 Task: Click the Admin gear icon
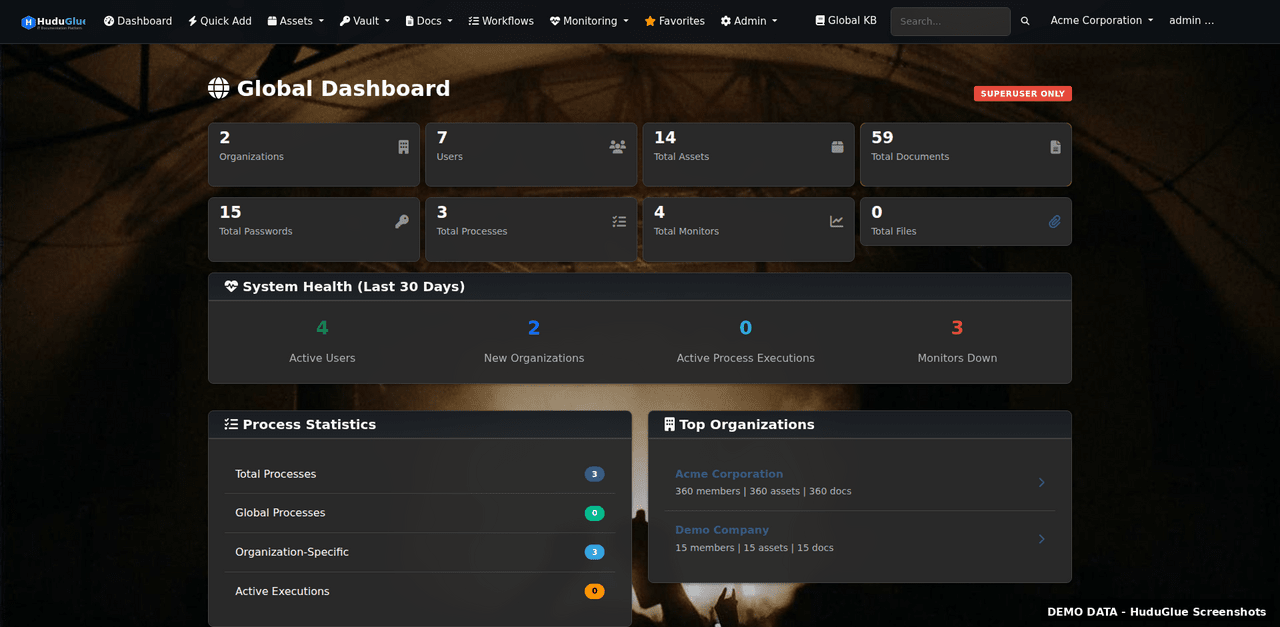click(x=726, y=21)
